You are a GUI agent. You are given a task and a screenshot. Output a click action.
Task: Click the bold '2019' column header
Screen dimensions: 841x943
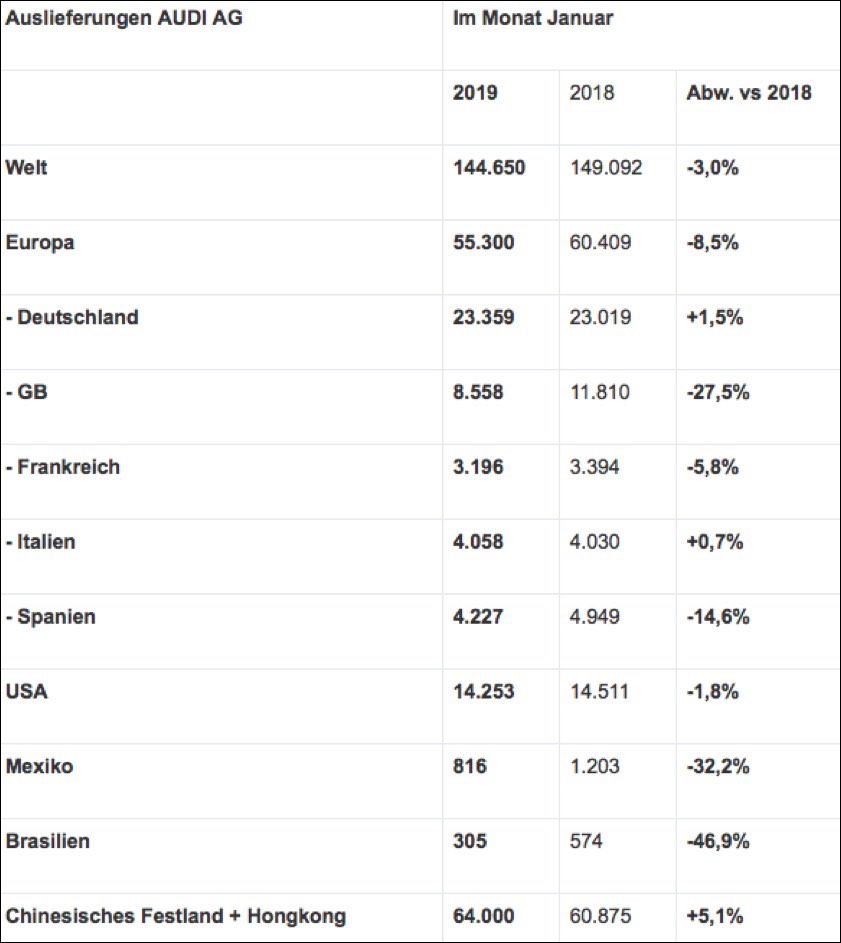(475, 93)
